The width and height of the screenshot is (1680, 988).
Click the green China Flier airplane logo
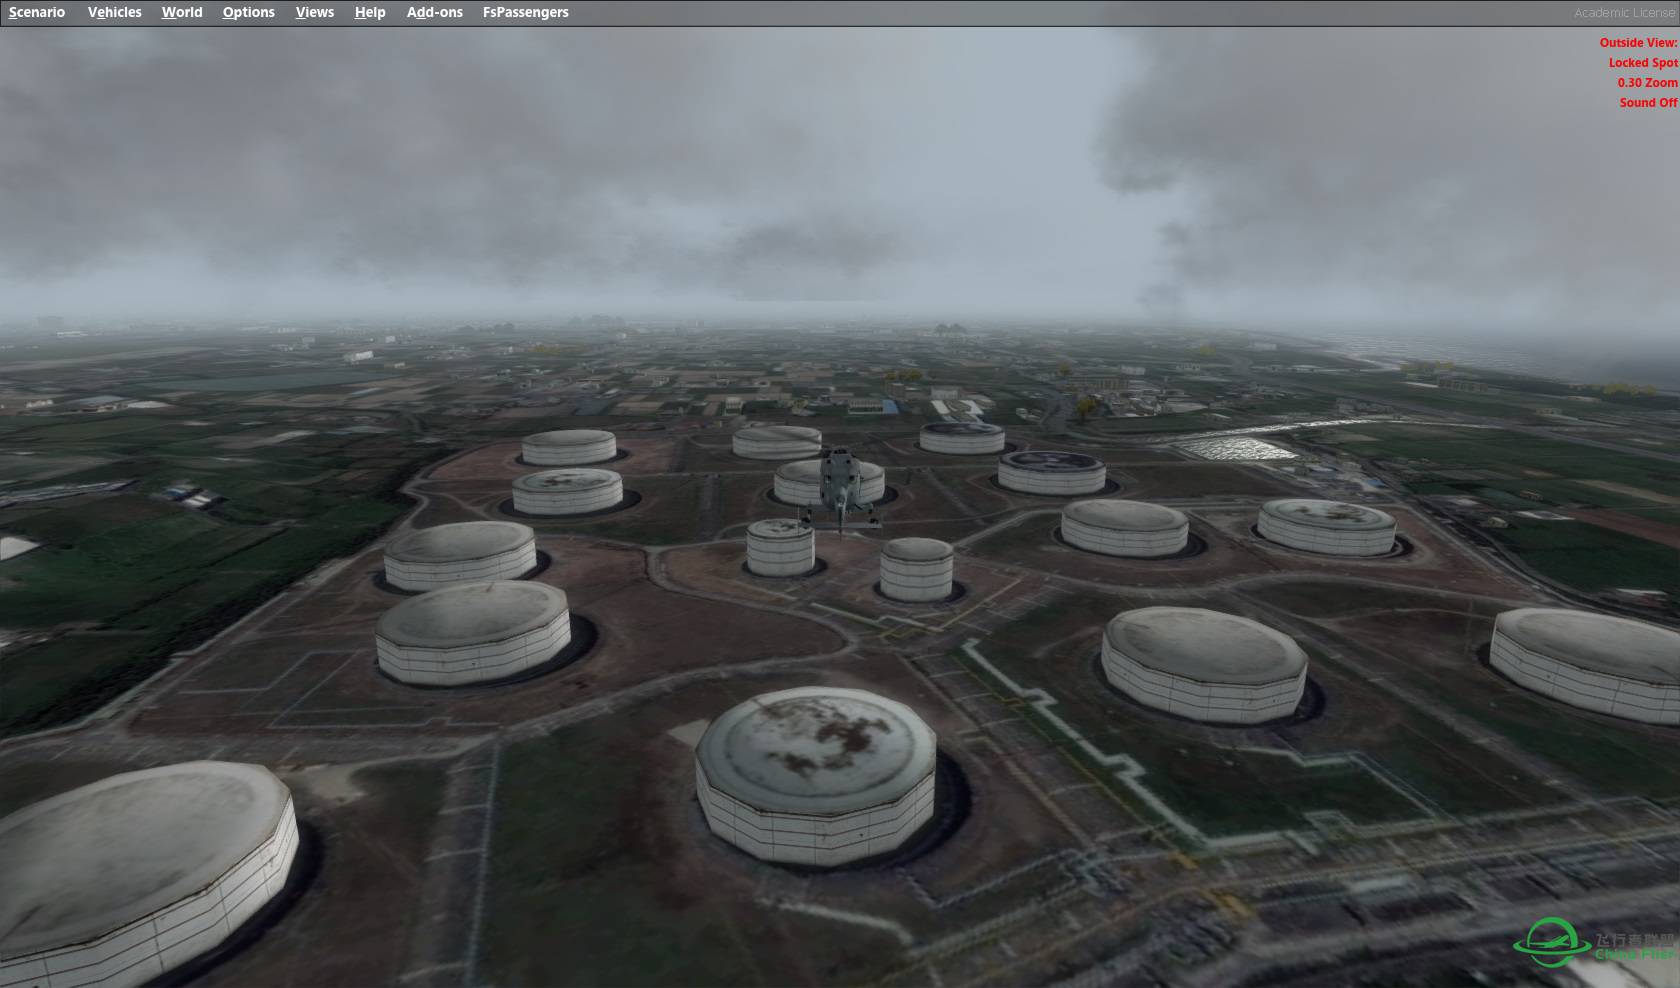tap(1550, 943)
